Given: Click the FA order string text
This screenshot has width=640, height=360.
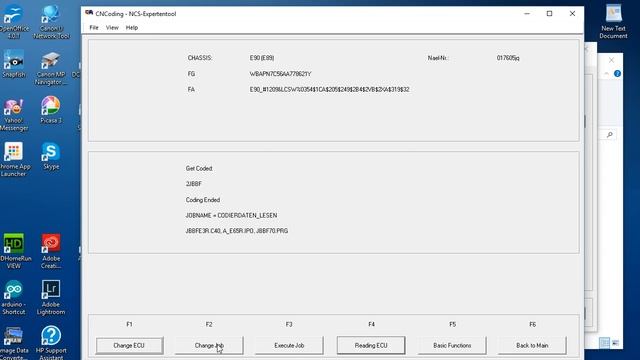Looking at the screenshot, I should pos(329,89).
